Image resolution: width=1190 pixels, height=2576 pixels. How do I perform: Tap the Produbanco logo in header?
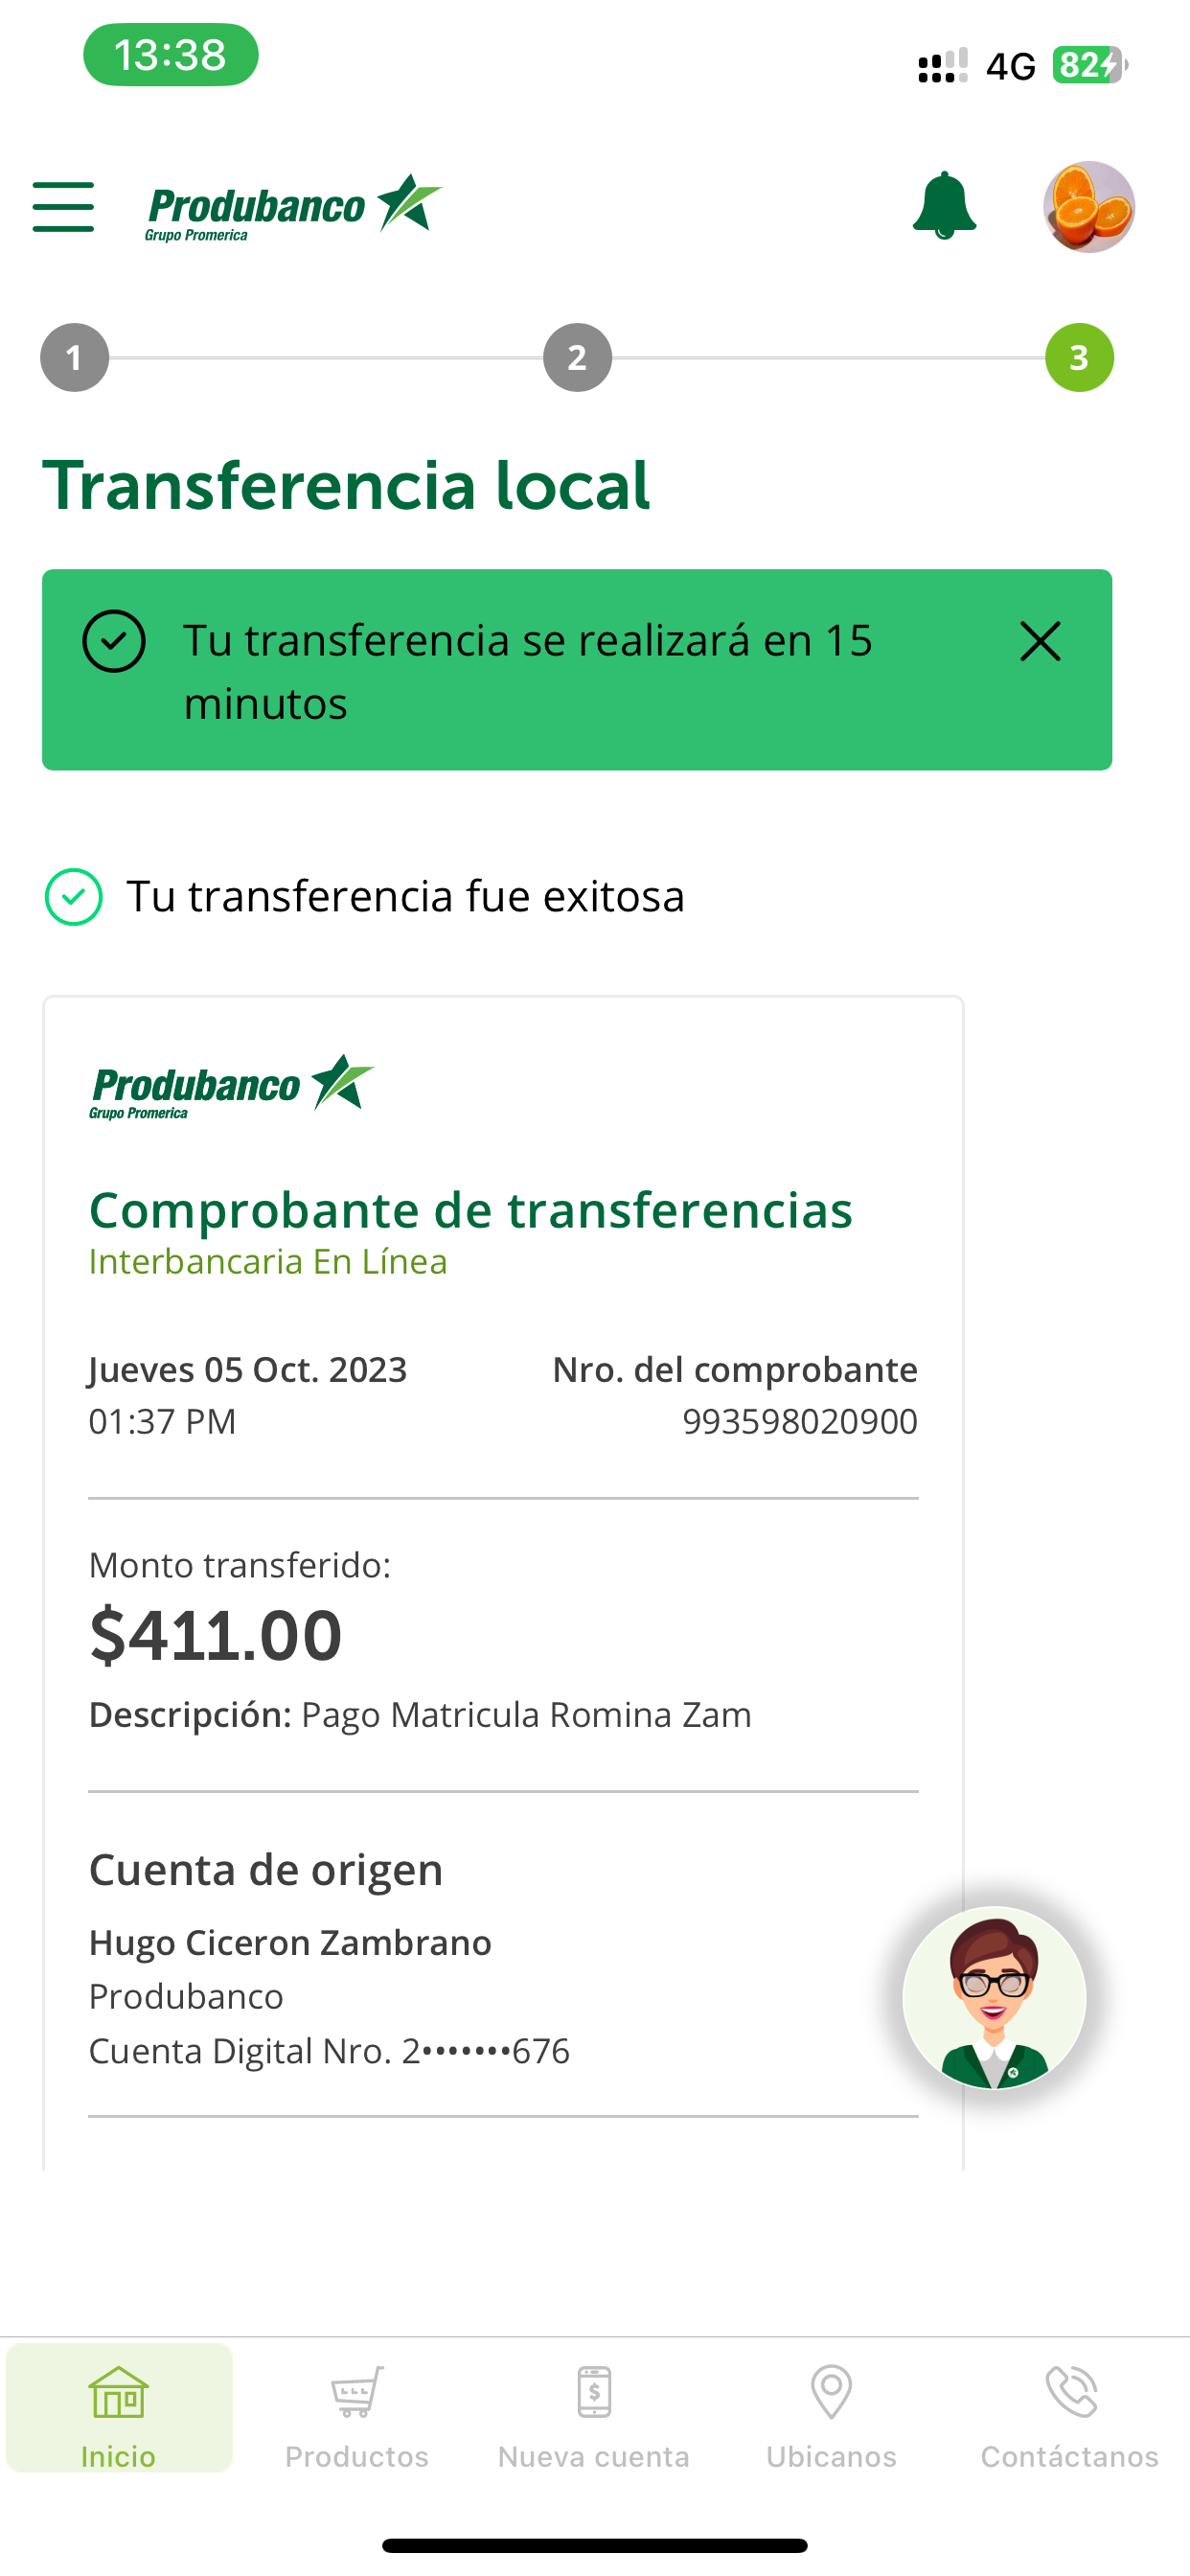293,208
